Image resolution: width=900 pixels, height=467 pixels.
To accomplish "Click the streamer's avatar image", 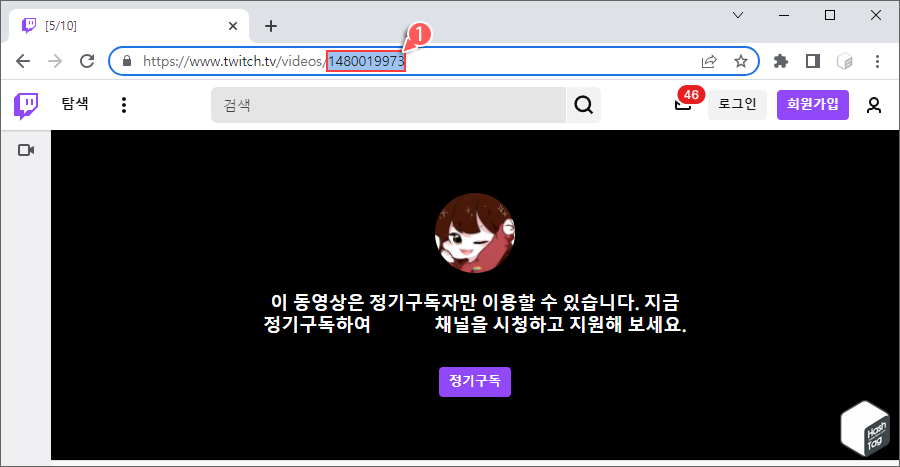I will (475, 233).
